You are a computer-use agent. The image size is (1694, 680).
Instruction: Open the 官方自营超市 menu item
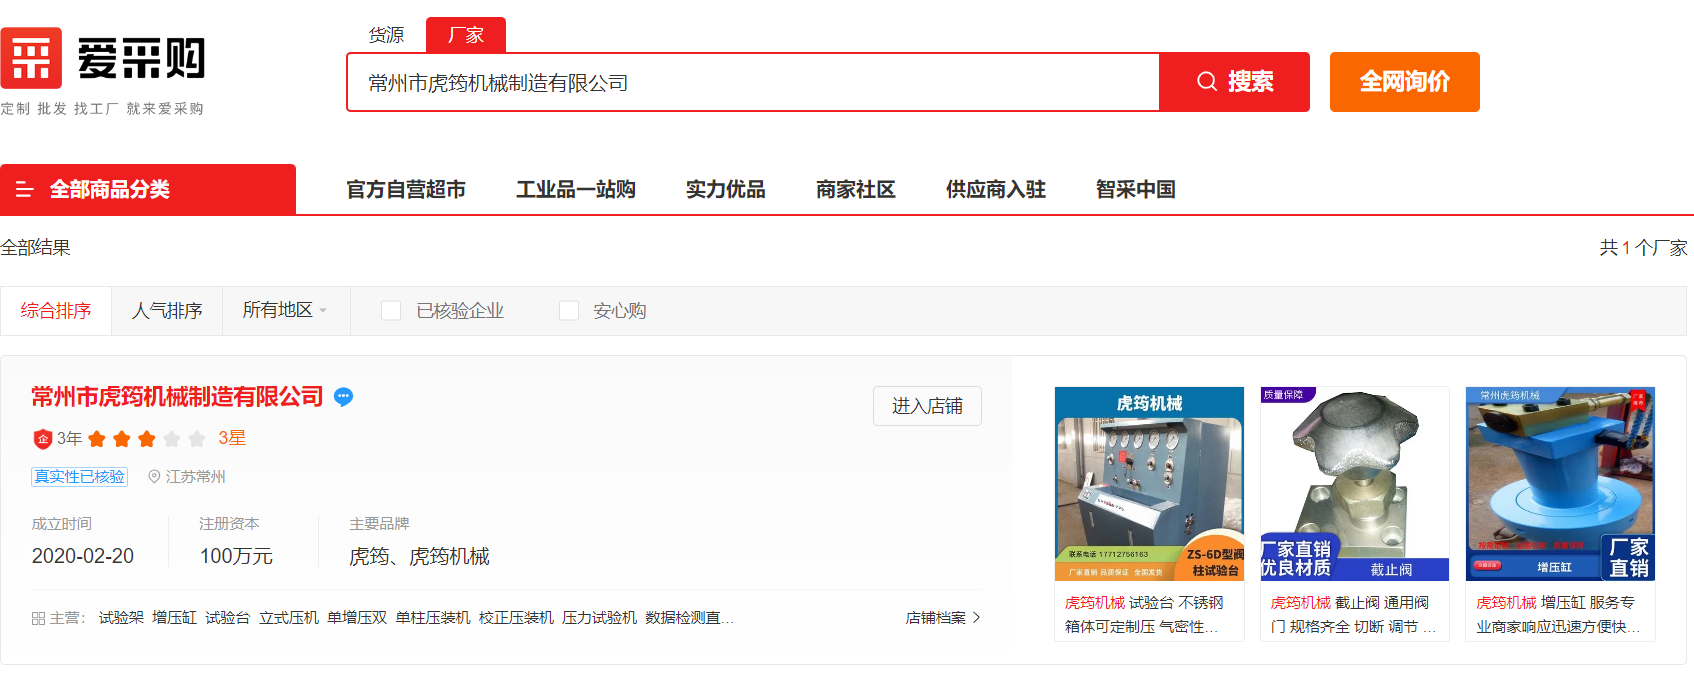pos(406,190)
